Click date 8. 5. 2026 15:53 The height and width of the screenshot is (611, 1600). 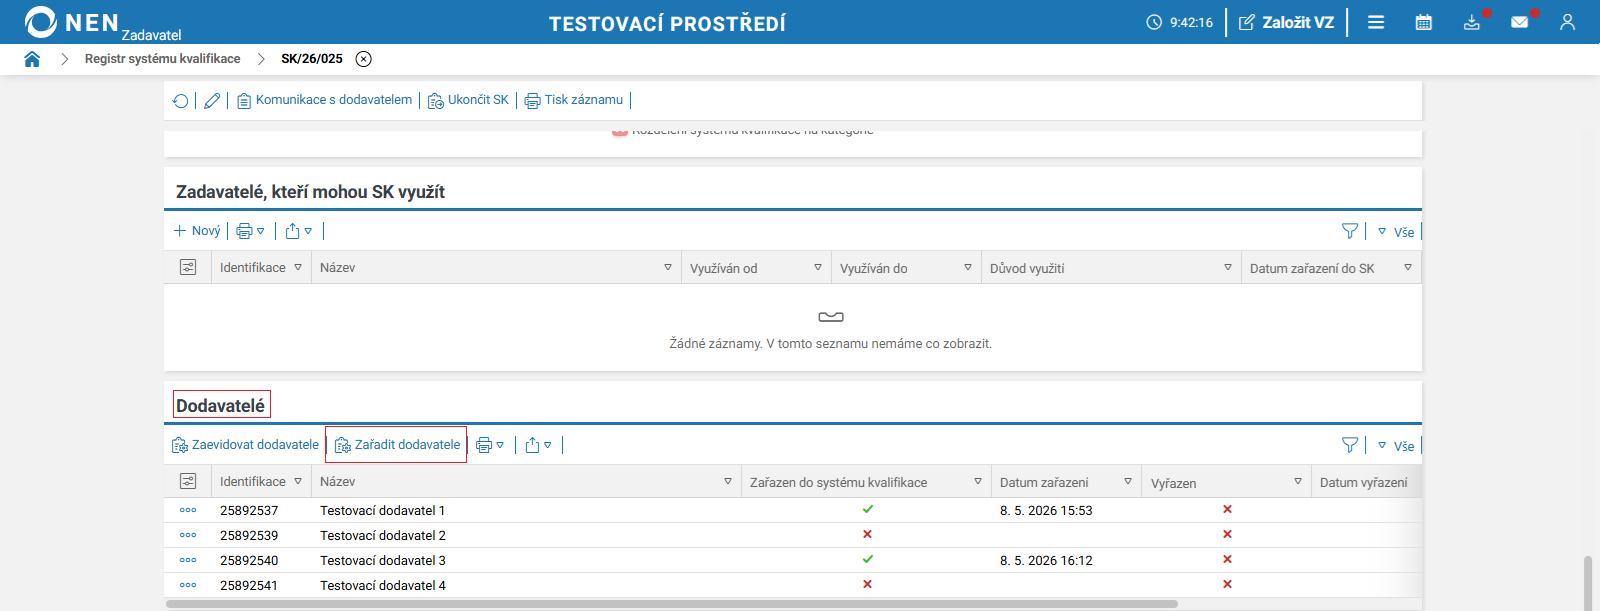click(x=1046, y=510)
